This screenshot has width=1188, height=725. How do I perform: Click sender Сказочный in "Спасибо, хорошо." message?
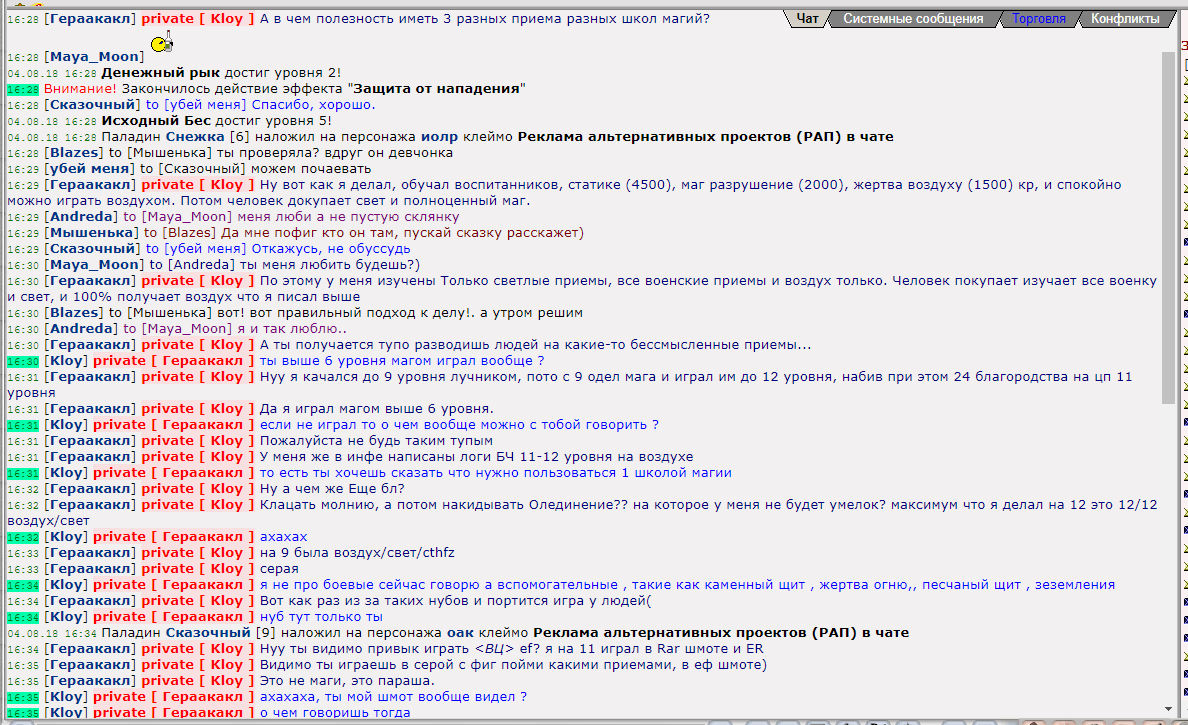[x=92, y=105]
